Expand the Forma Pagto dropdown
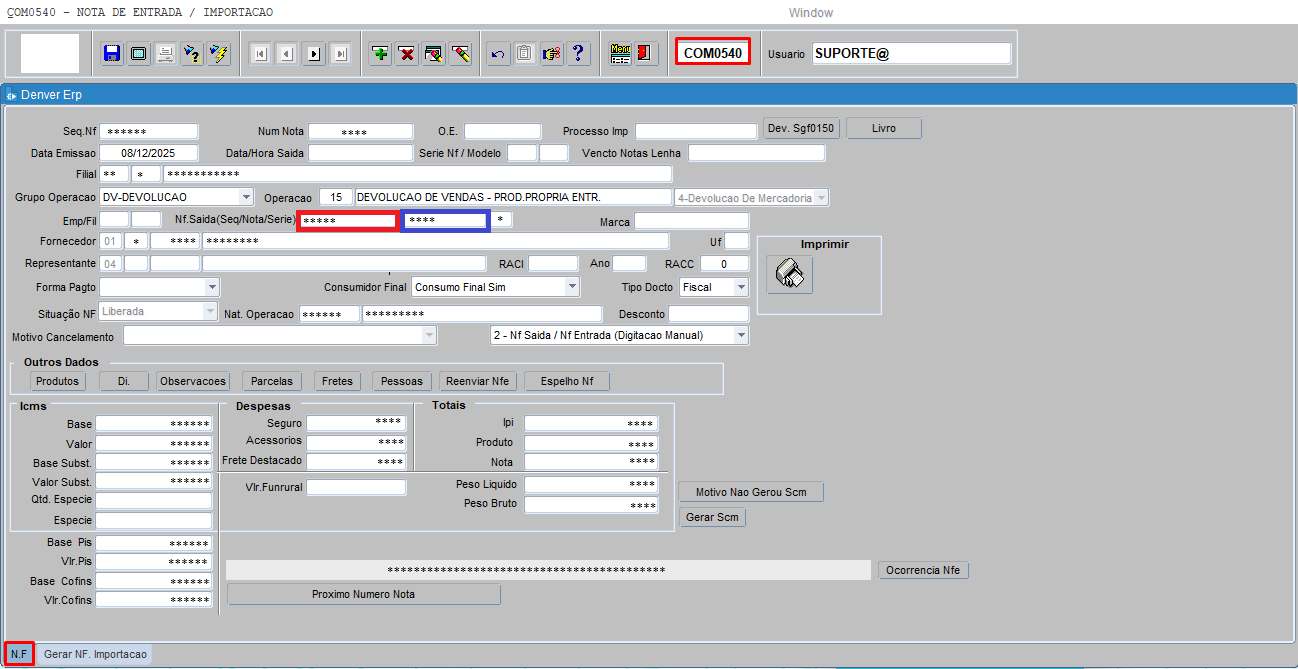 click(x=211, y=287)
